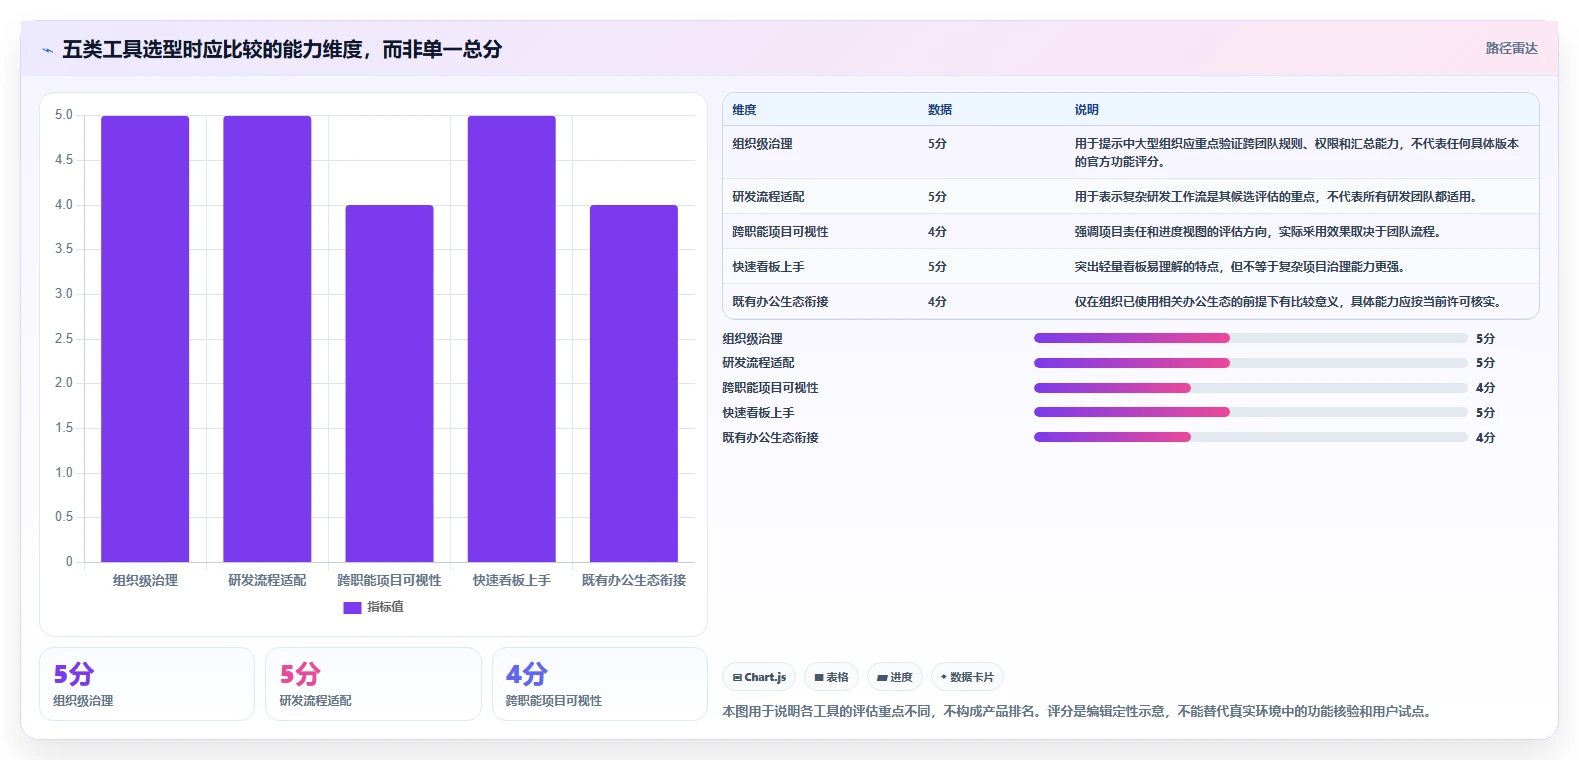The height and width of the screenshot is (760, 1579).
Task: Select the 跨职能项目可视性 cell in the table
Action: click(780, 232)
